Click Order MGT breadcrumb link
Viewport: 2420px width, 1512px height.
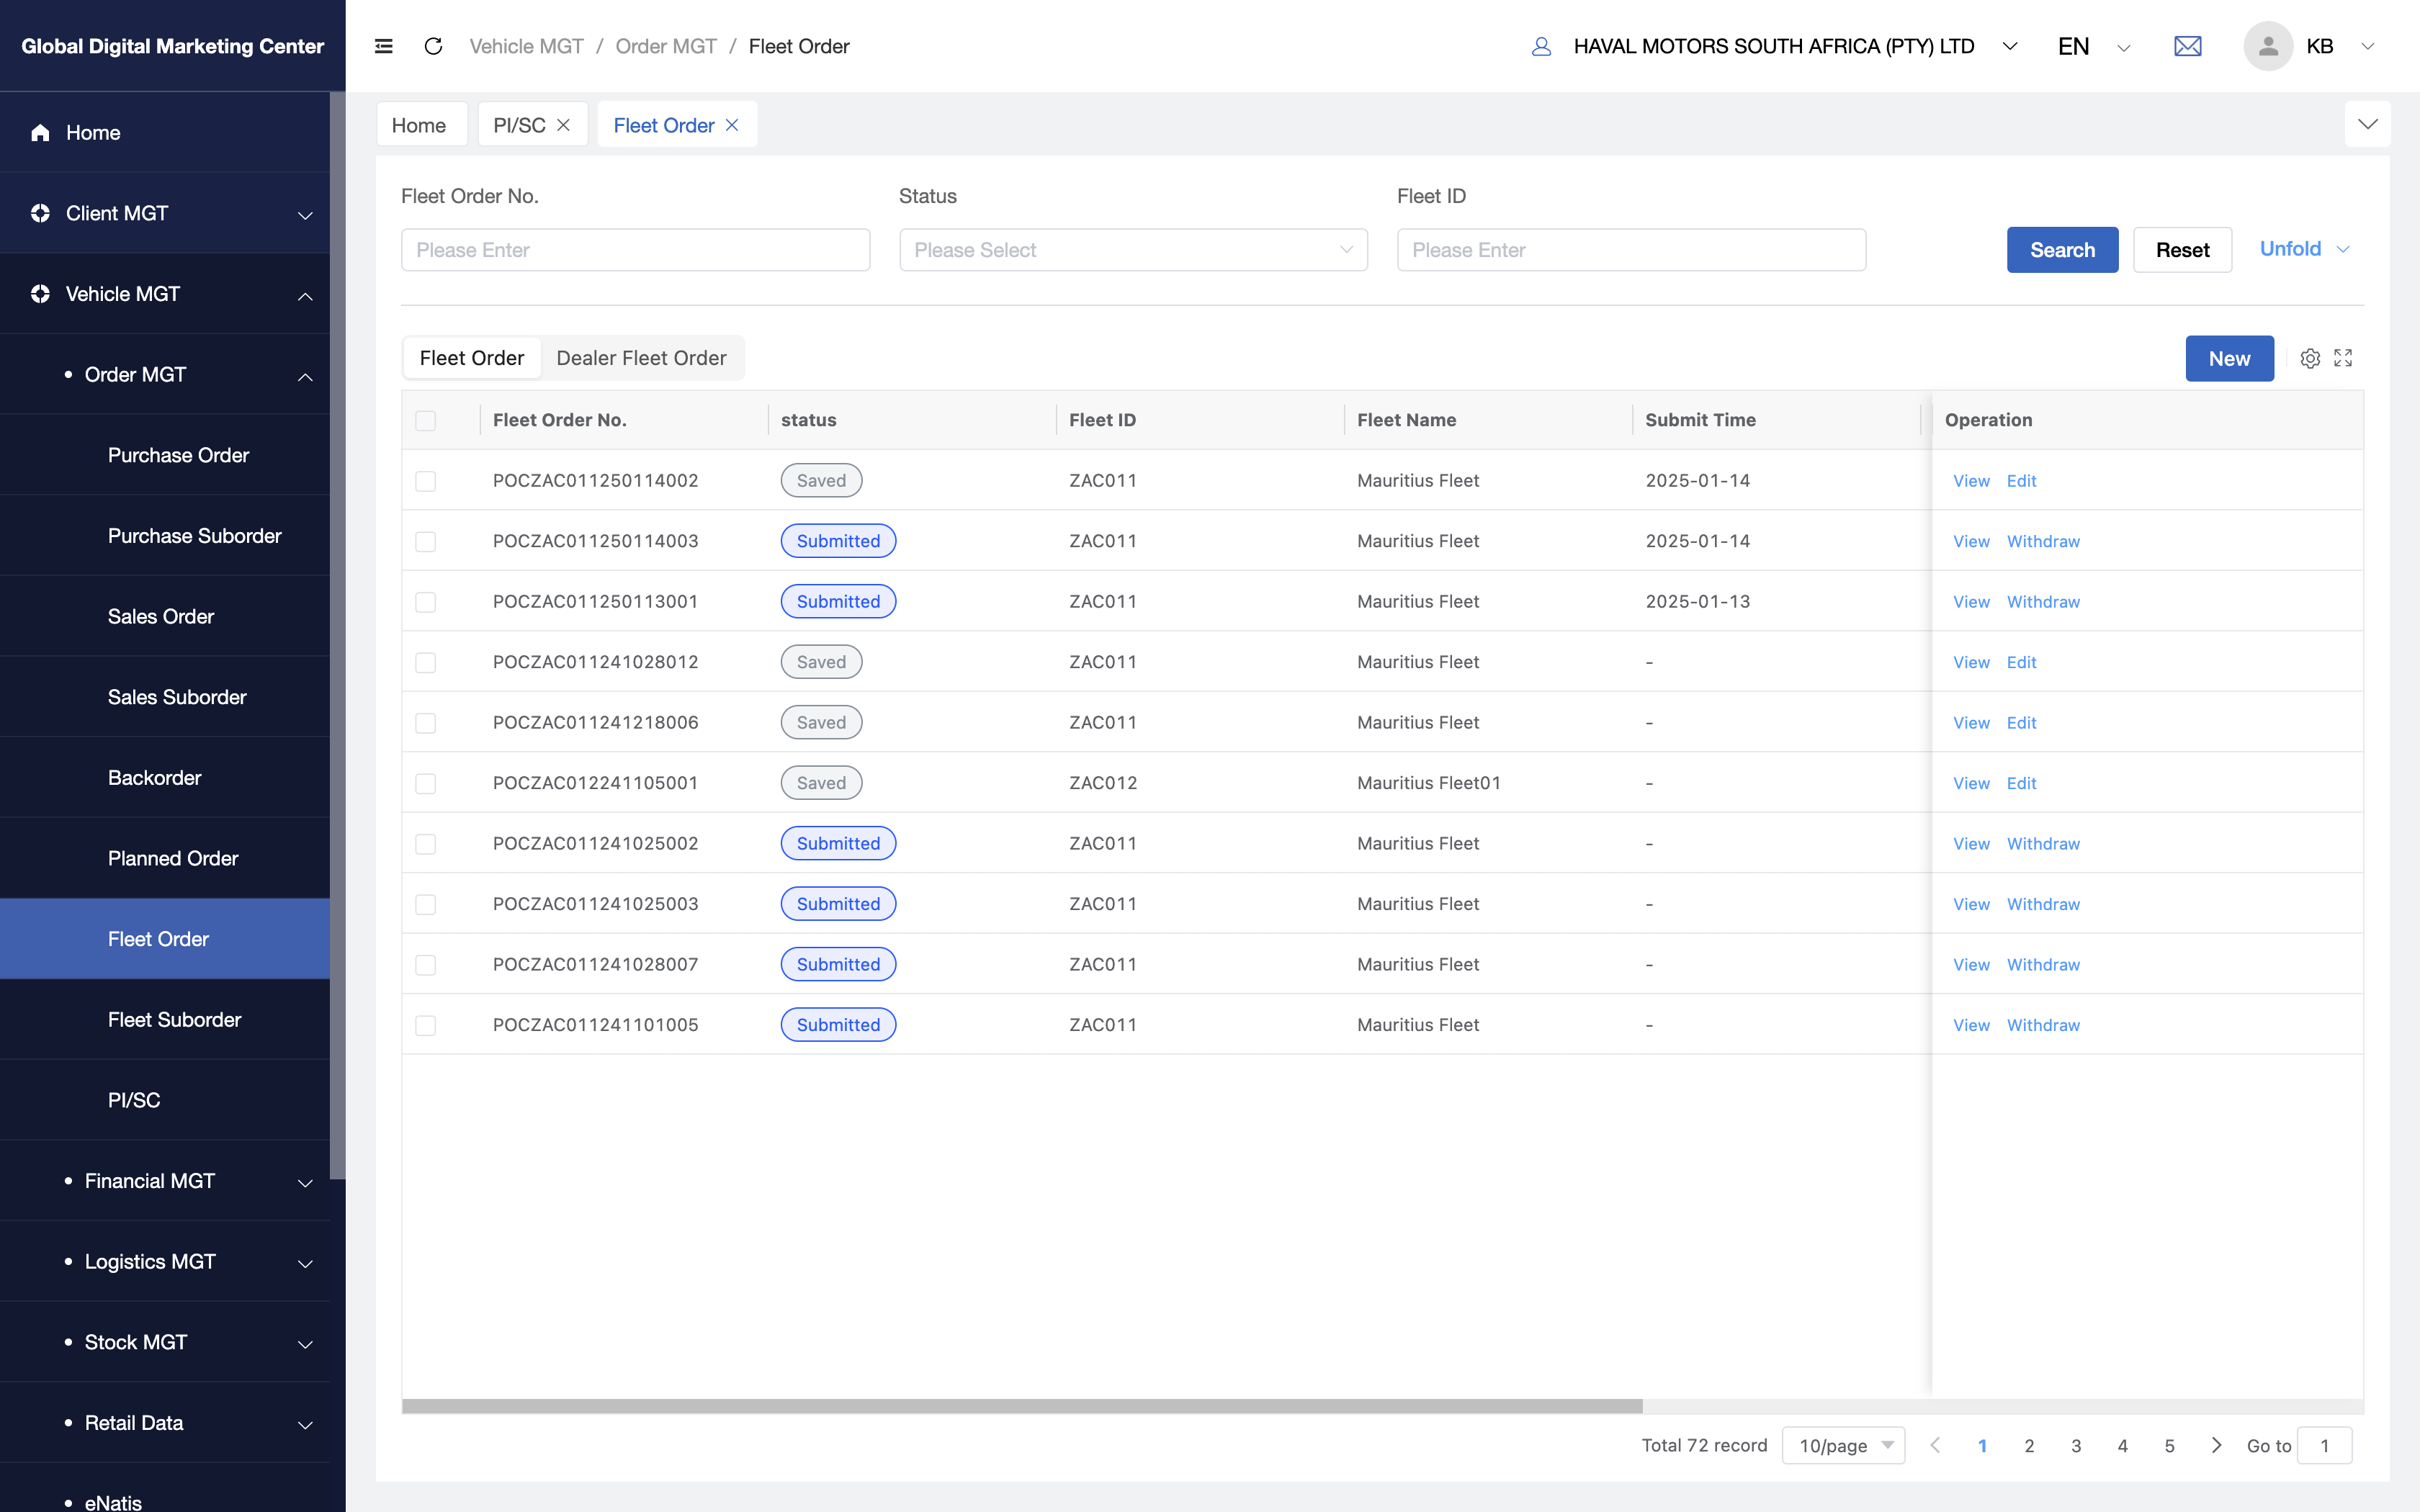click(666, 46)
